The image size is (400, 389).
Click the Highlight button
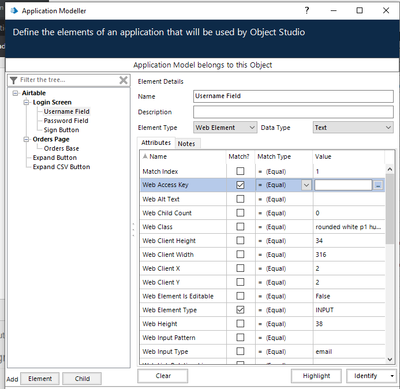pyautogui.click(x=316, y=376)
